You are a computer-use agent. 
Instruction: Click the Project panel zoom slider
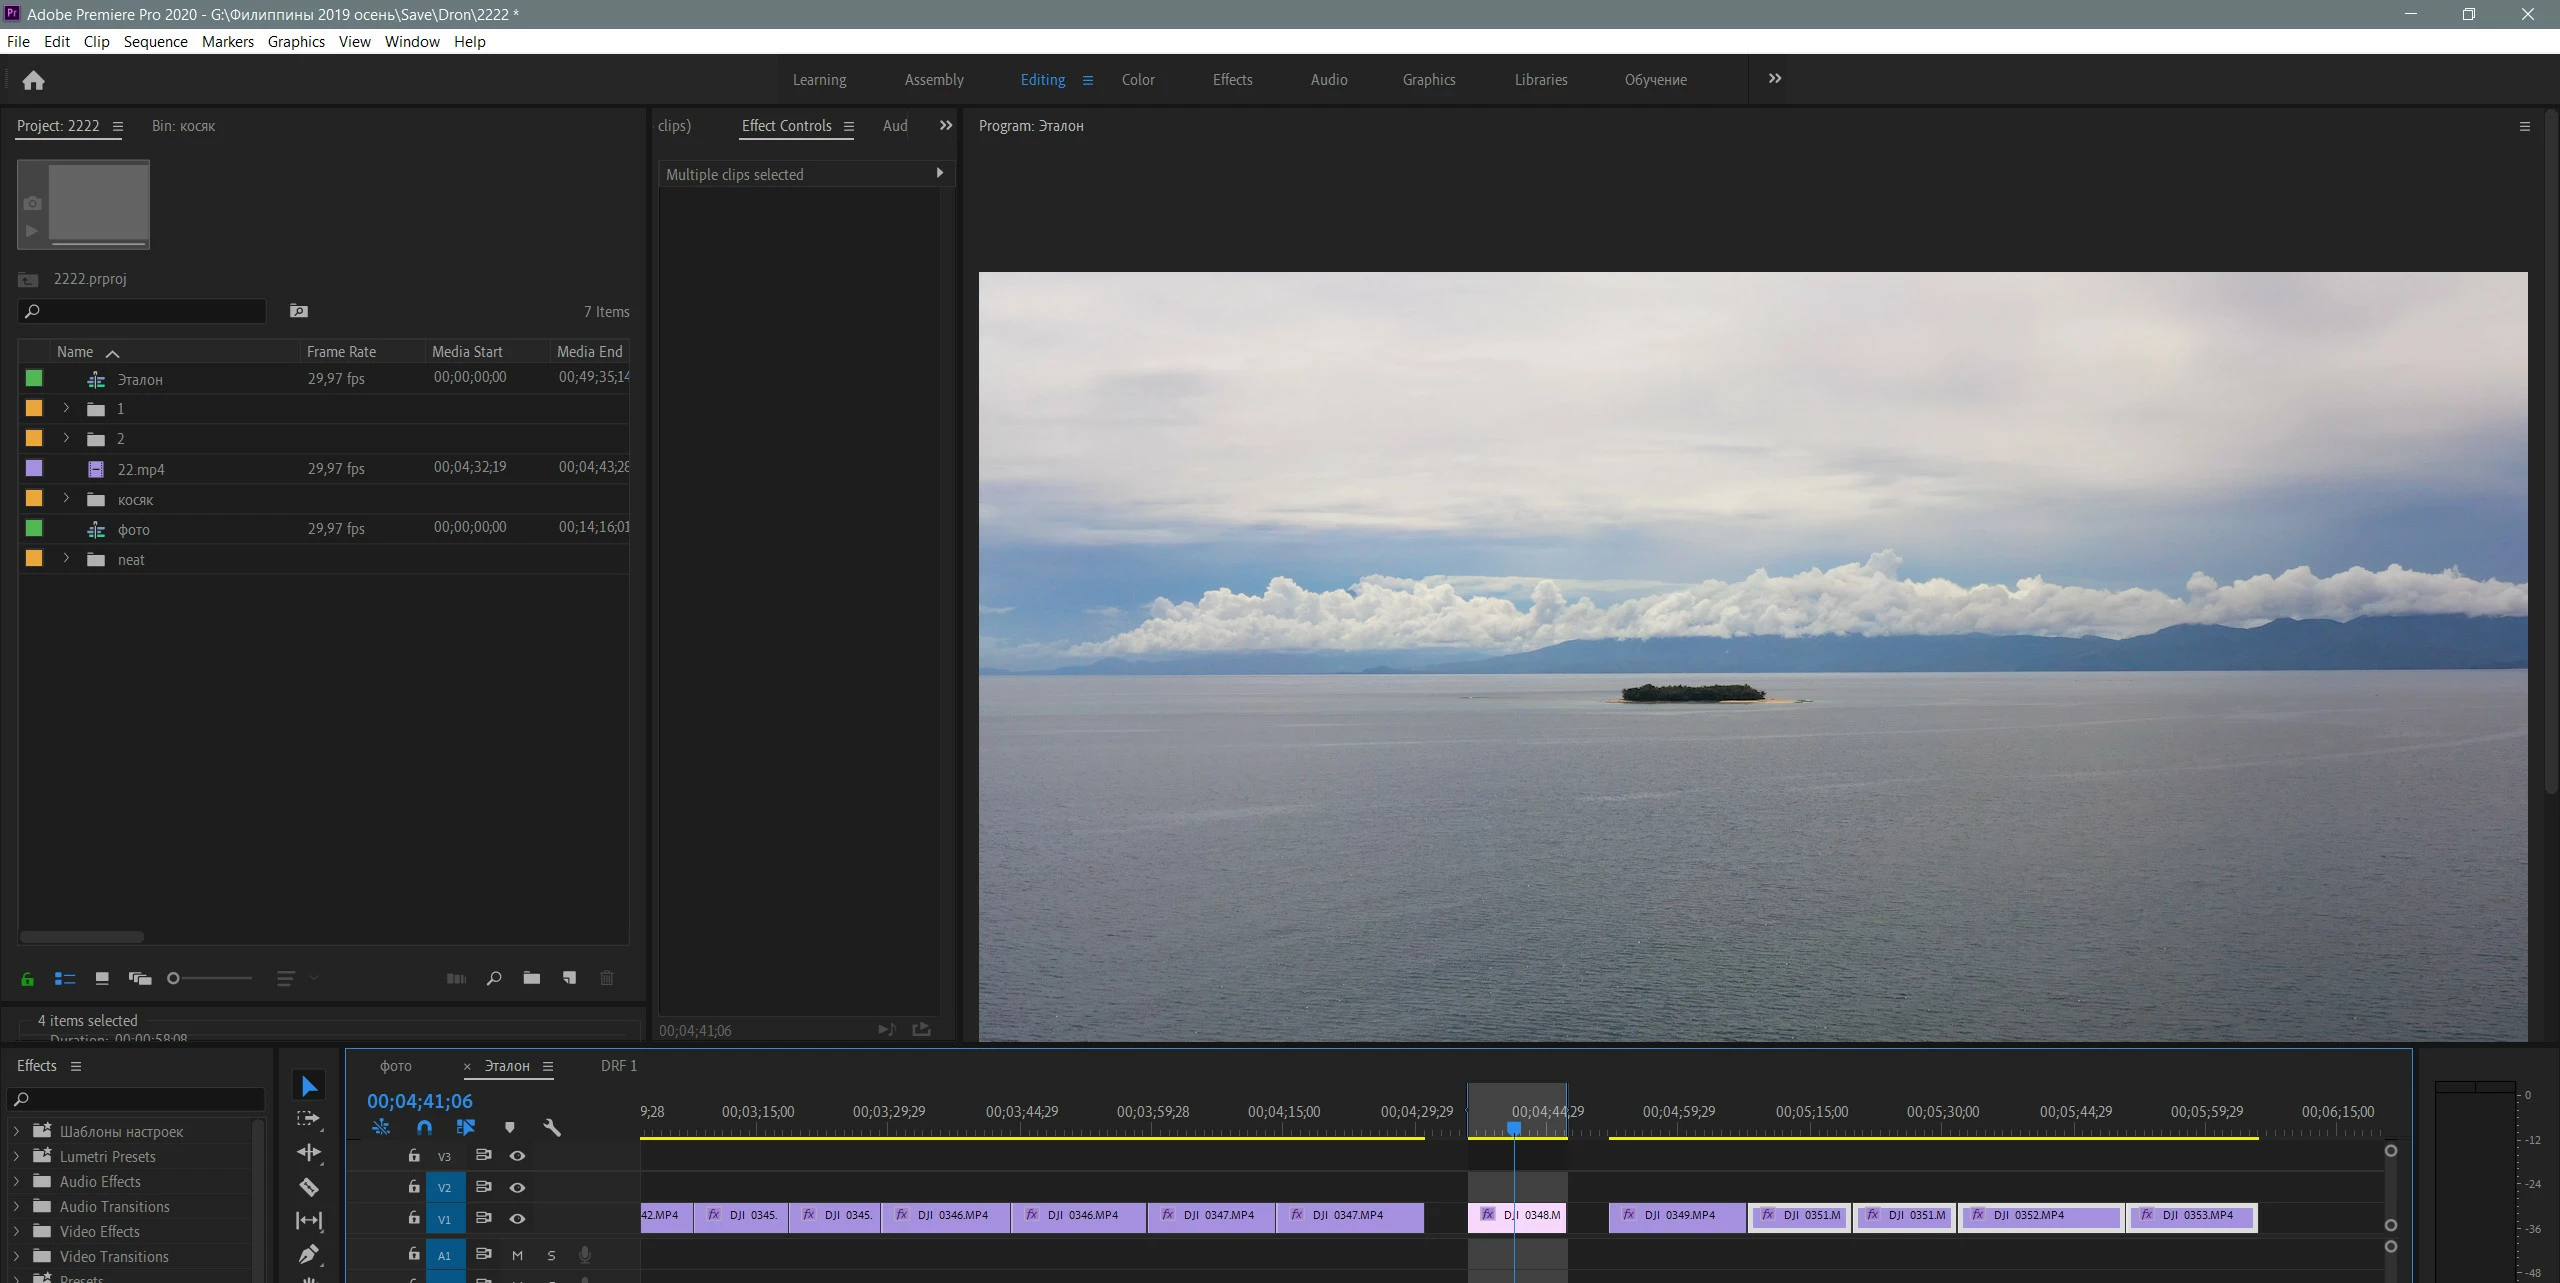pyautogui.click(x=210, y=978)
